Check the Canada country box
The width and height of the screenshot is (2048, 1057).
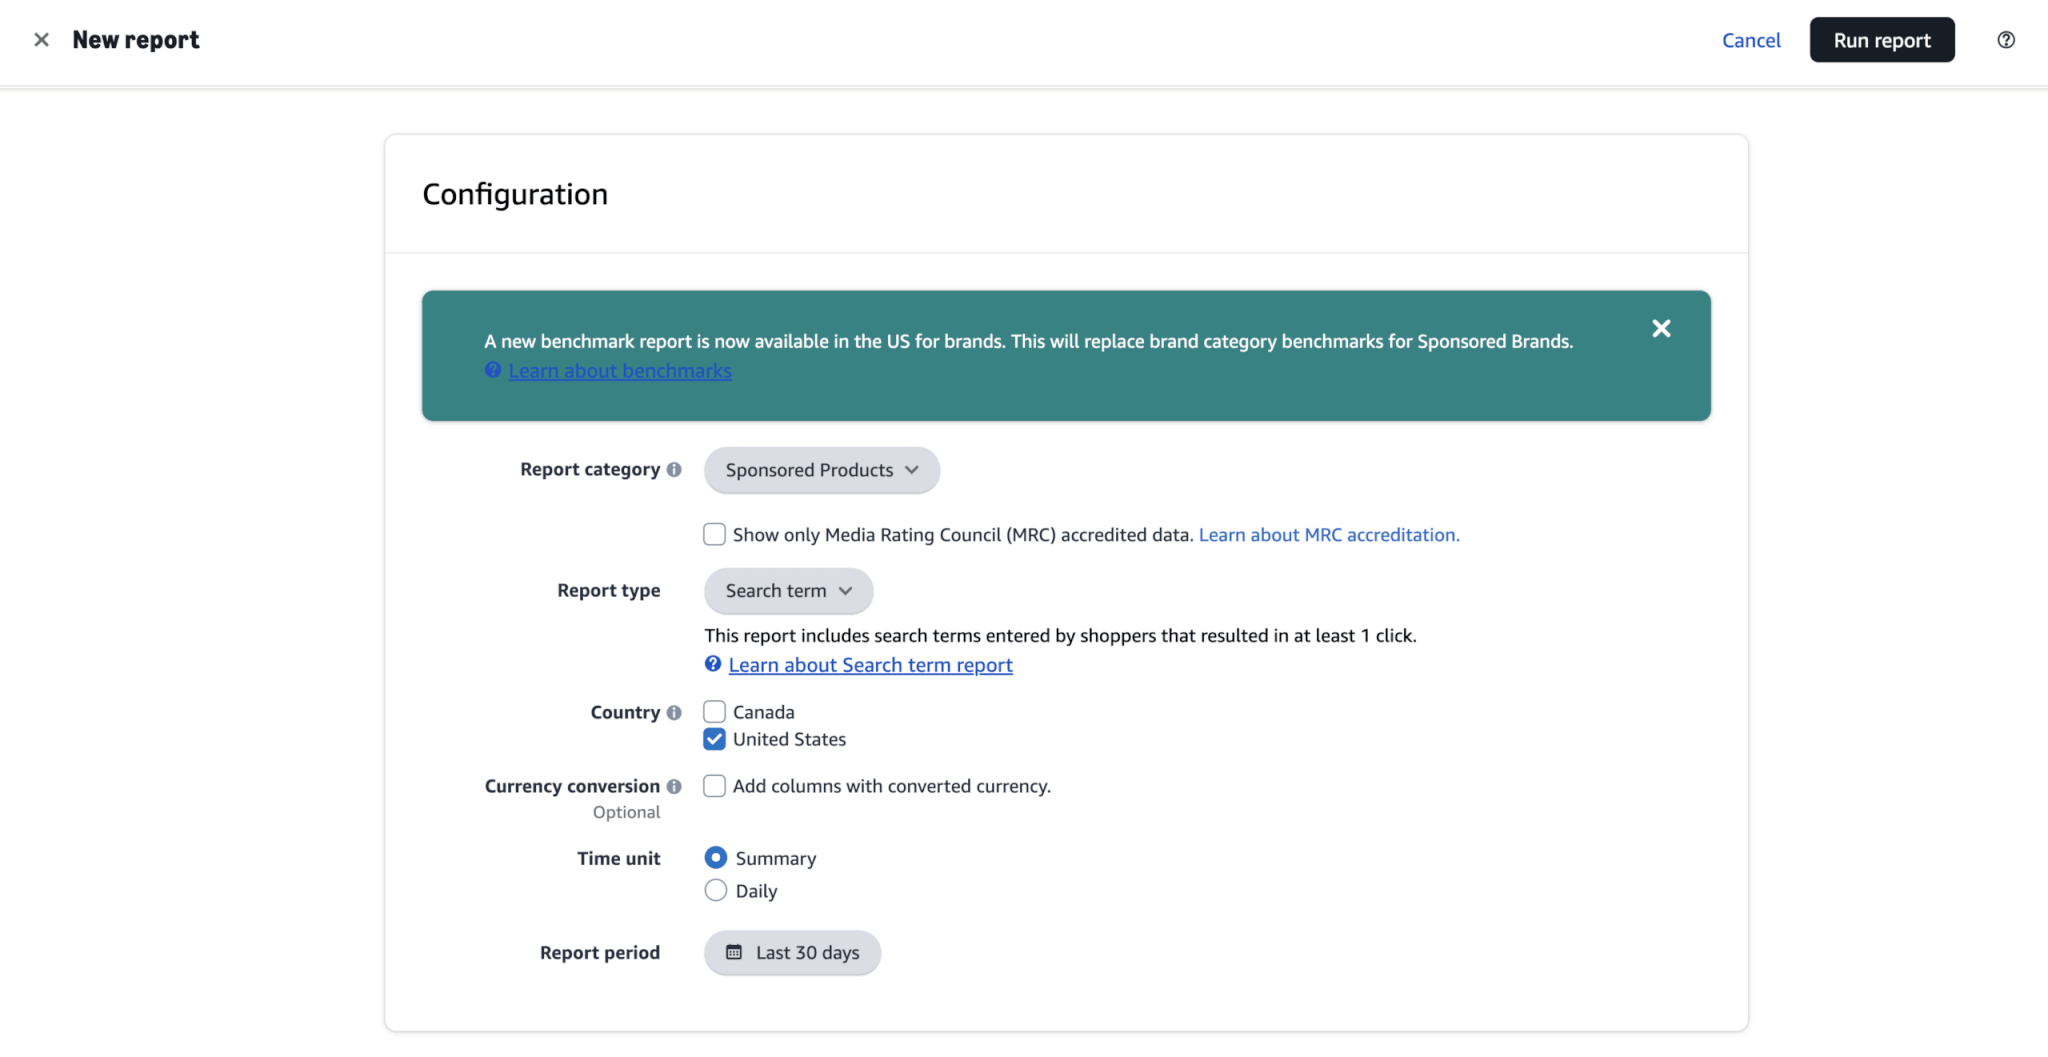(x=714, y=711)
